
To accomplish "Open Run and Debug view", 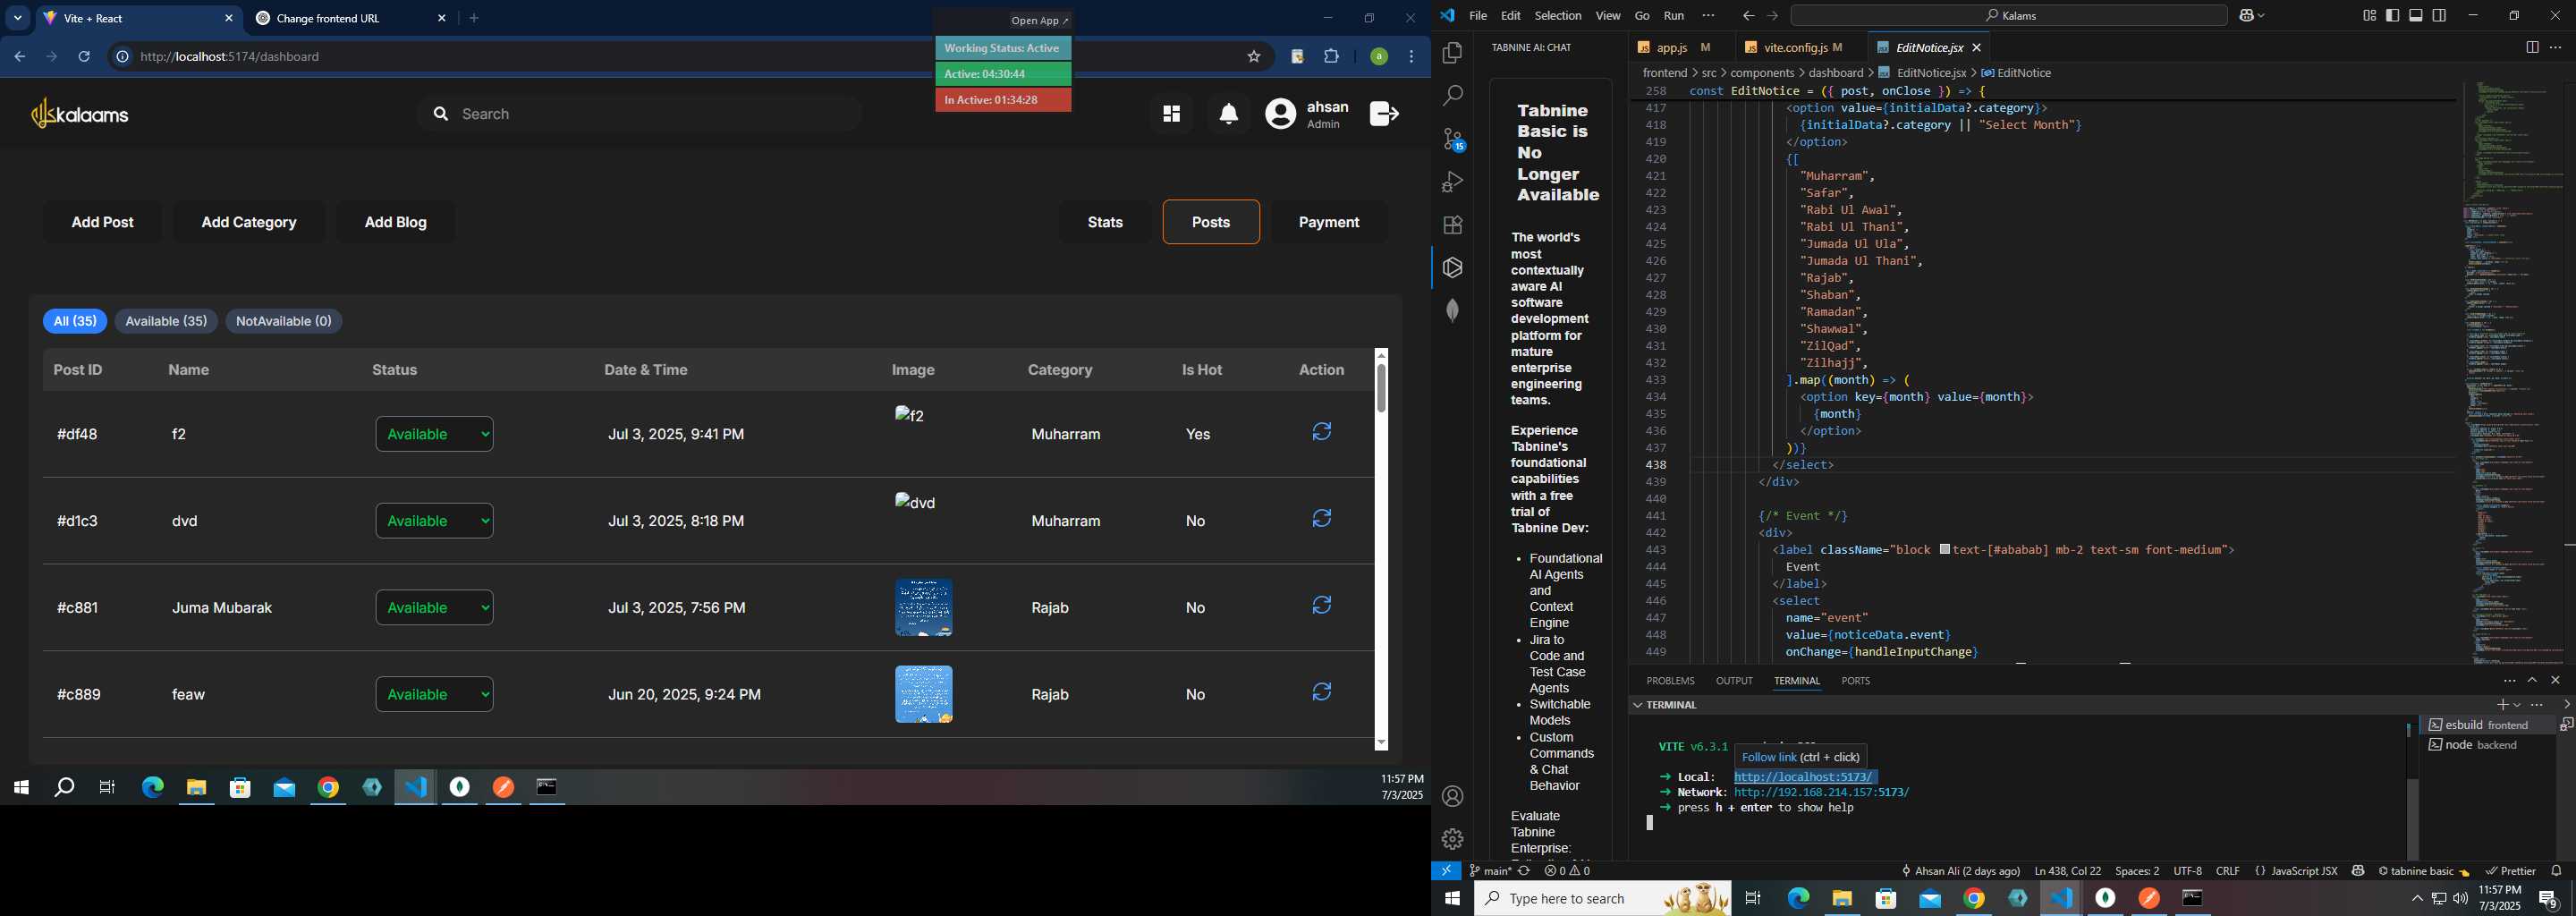I will pos(1452,182).
